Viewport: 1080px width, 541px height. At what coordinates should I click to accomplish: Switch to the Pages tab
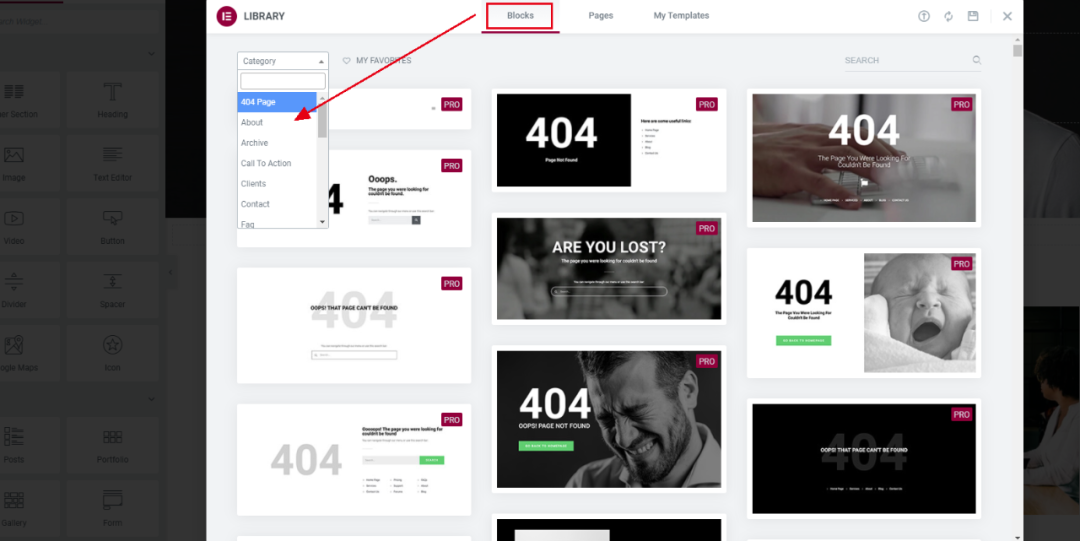601,15
